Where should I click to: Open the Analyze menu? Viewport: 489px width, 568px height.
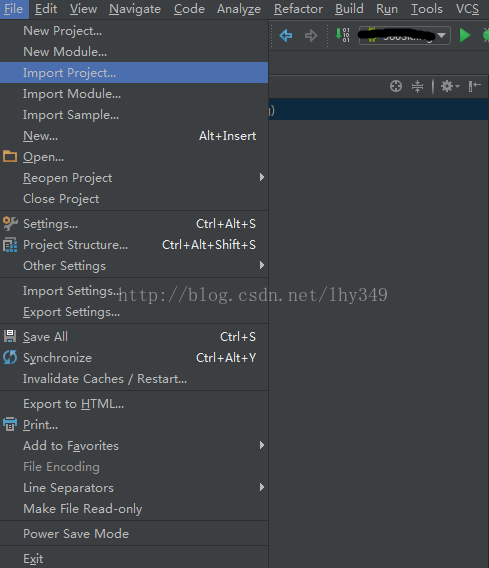pos(239,9)
